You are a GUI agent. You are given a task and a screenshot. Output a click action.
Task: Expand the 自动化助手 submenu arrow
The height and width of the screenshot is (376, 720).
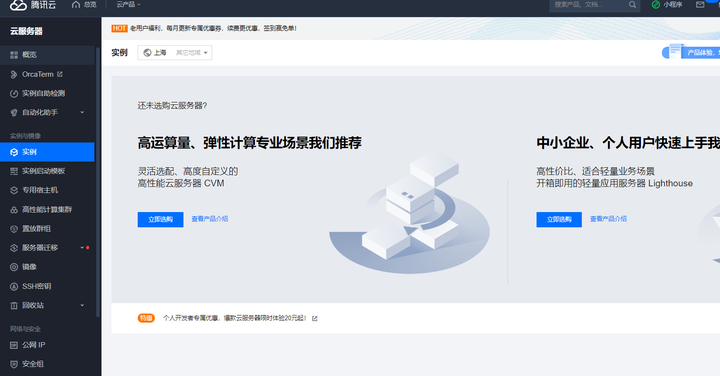coord(82,112)
